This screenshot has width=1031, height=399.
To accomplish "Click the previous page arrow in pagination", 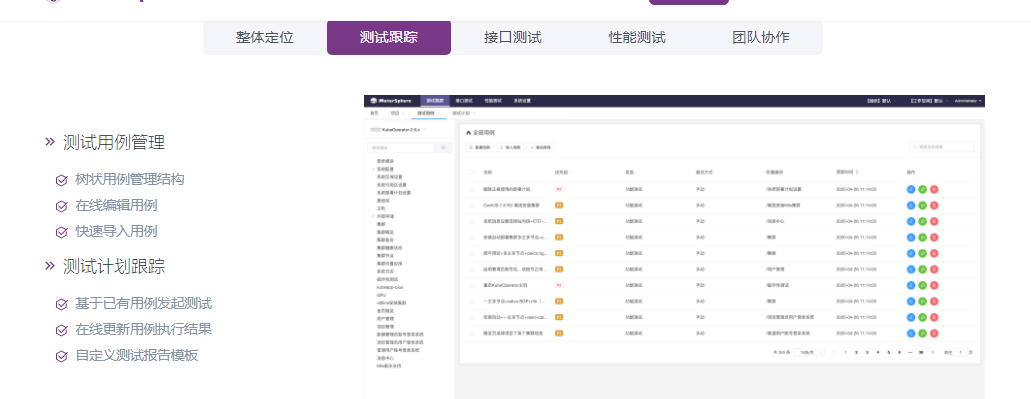I will coord(834,353).
